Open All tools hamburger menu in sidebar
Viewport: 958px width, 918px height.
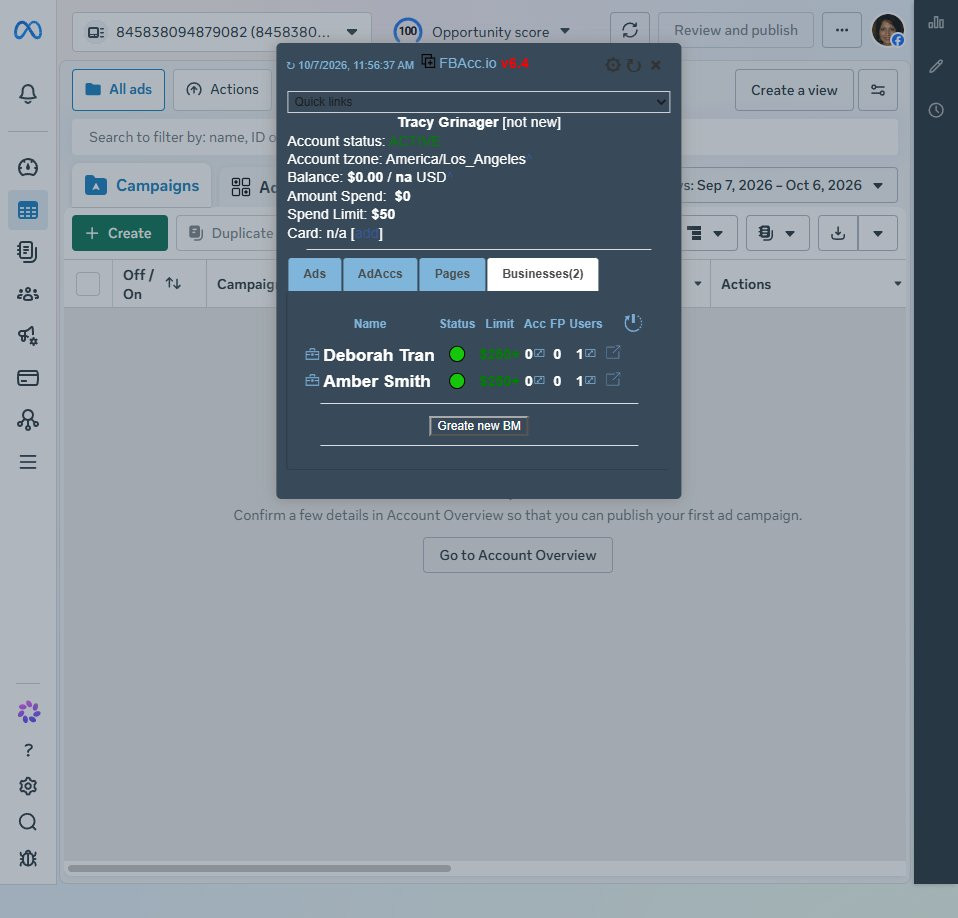(x=27, y=462)
